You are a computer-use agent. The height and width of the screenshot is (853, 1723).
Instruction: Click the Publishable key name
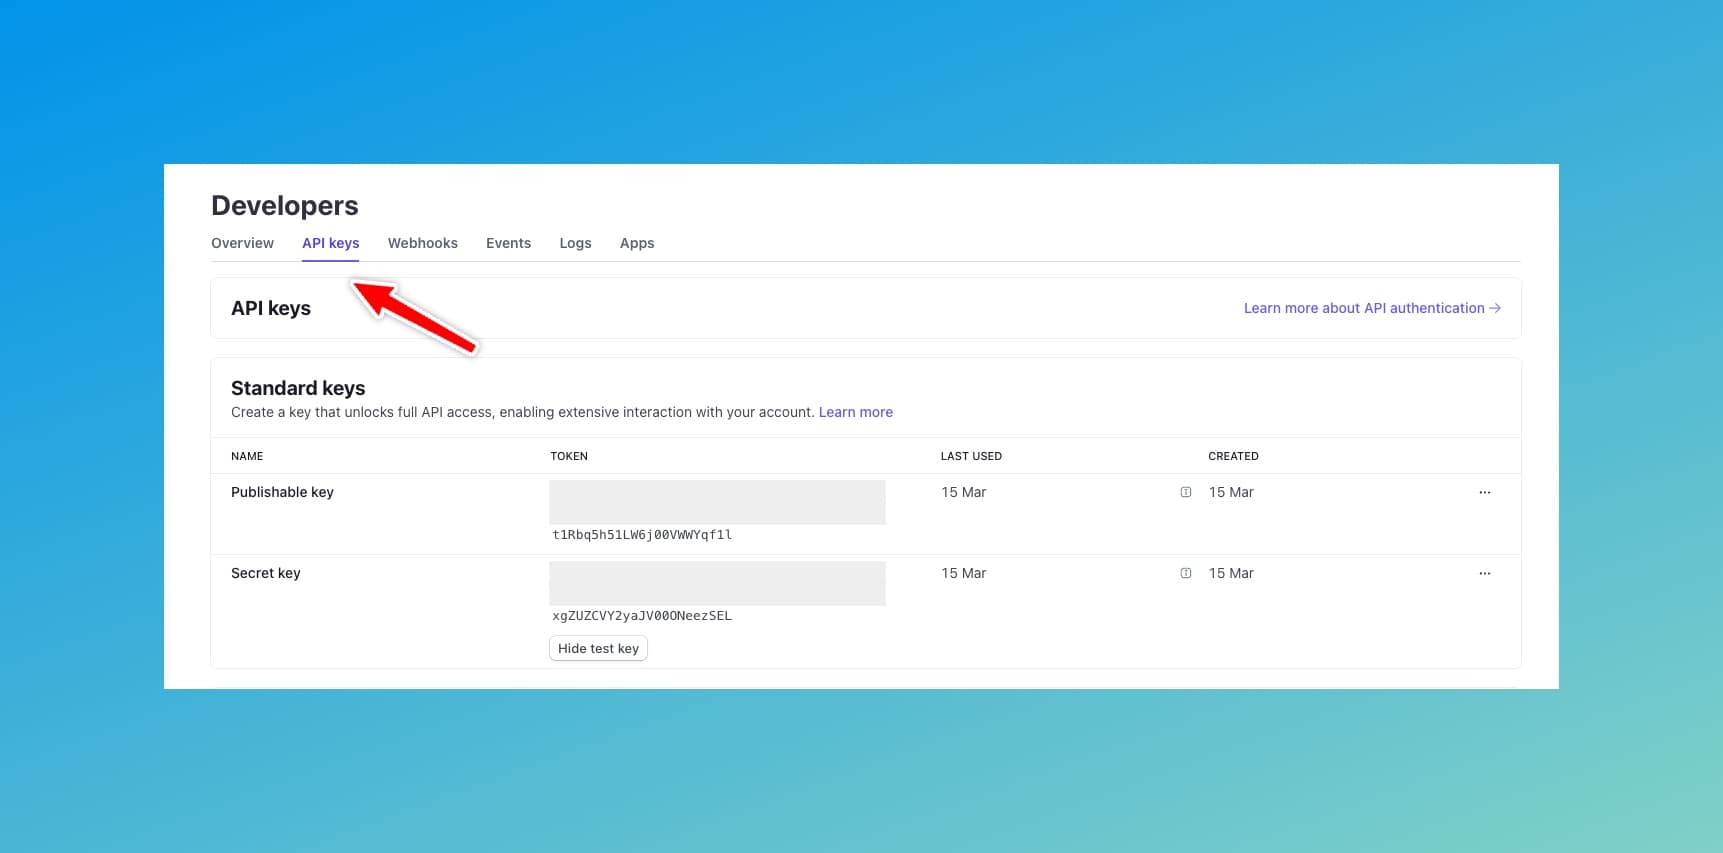pyautogui.click(x=282, y=492)
